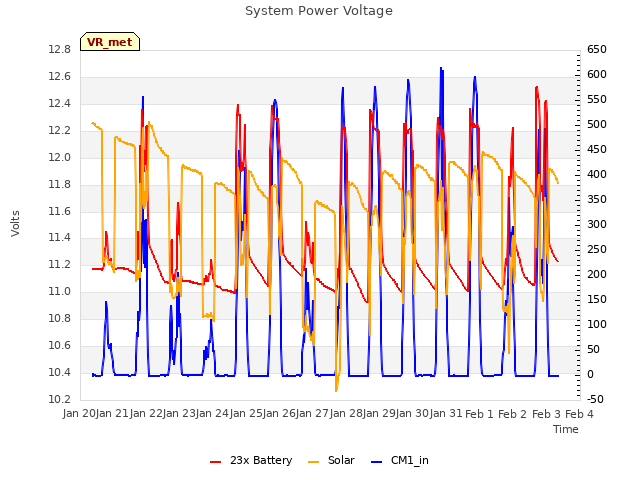Click the 650 right axis value
The image size is (640, 480).
click(x=597, y=50)
